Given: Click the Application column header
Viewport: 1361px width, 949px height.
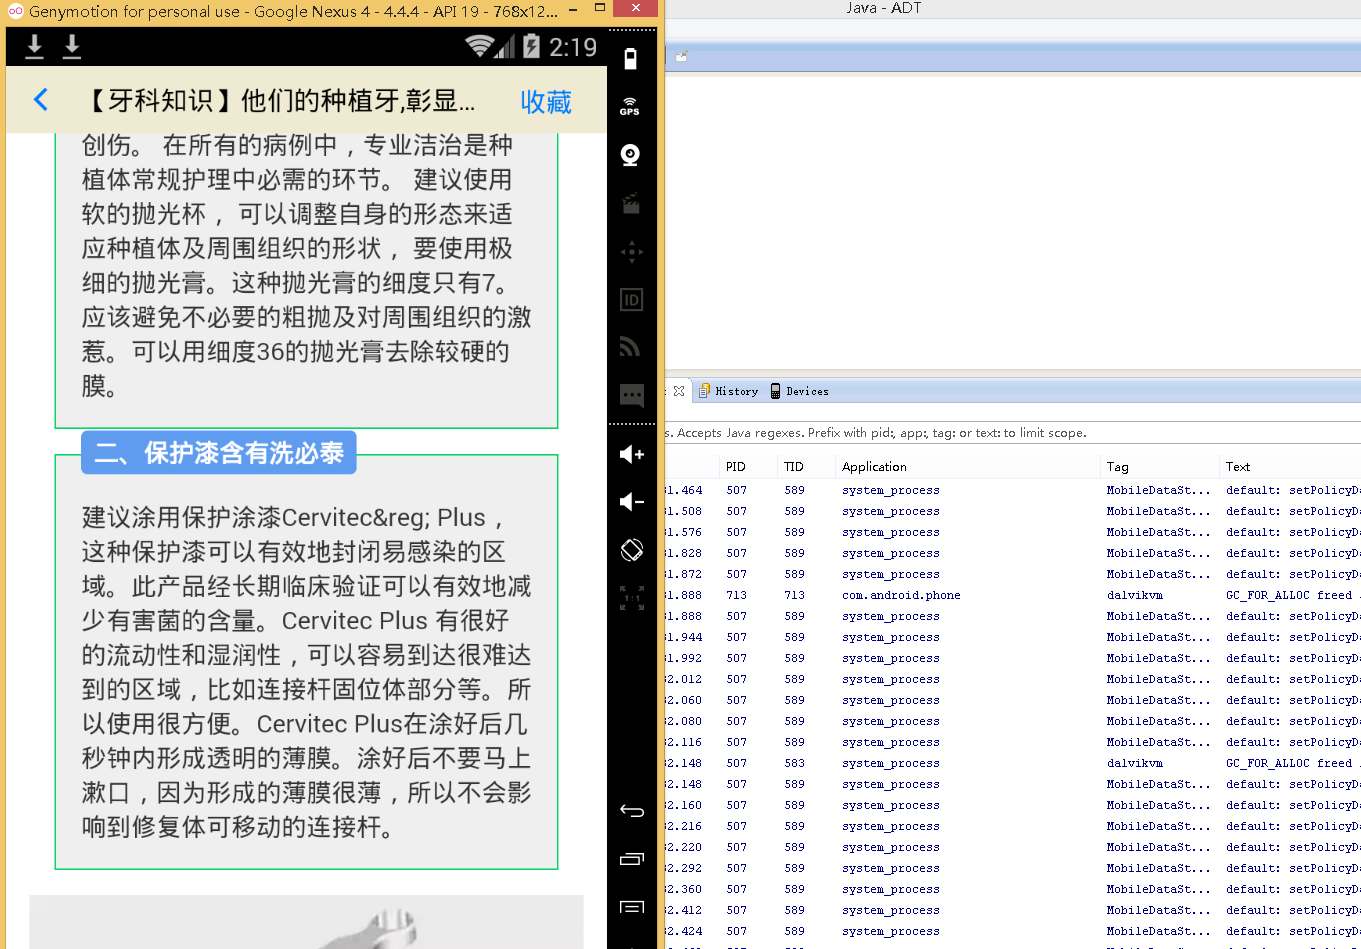Looking at the screenshot, I should (874, 467).
